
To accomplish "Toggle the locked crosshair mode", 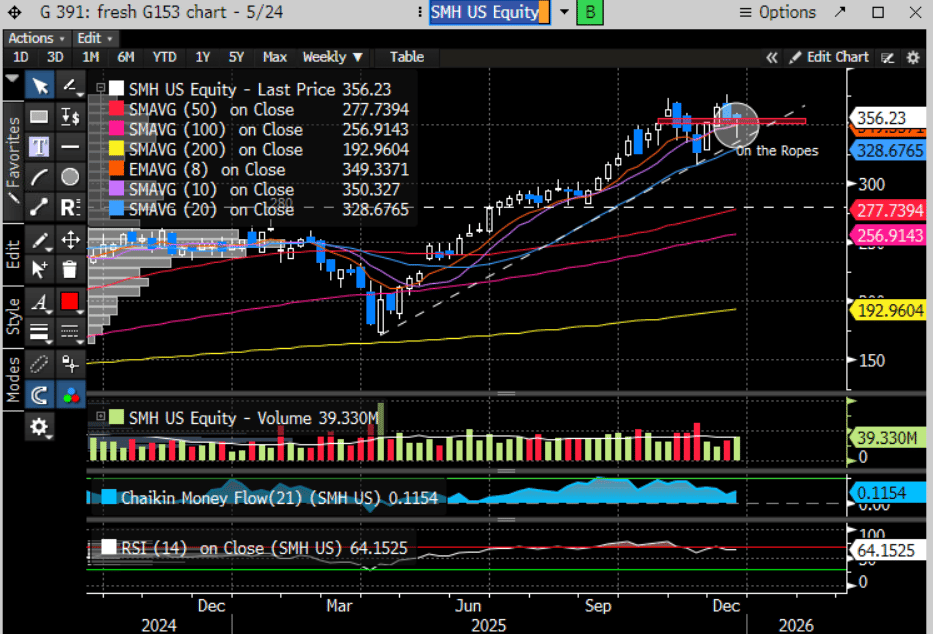I will 71,363.
